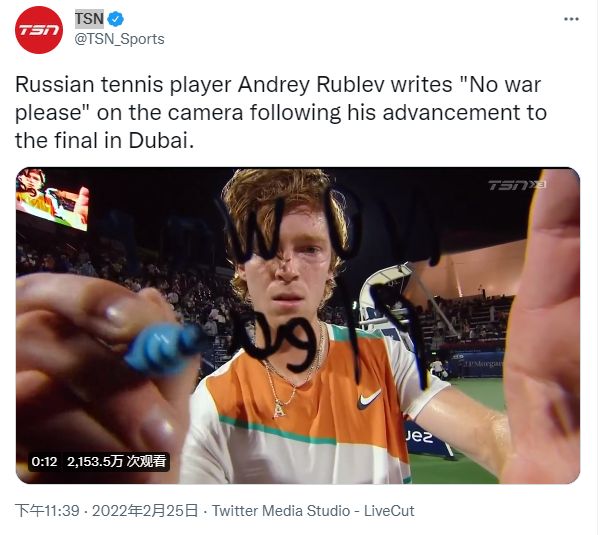The image size is (600, 535).
Task: Click the 0:12 video duration badge
Action: (x=44, y=461)
